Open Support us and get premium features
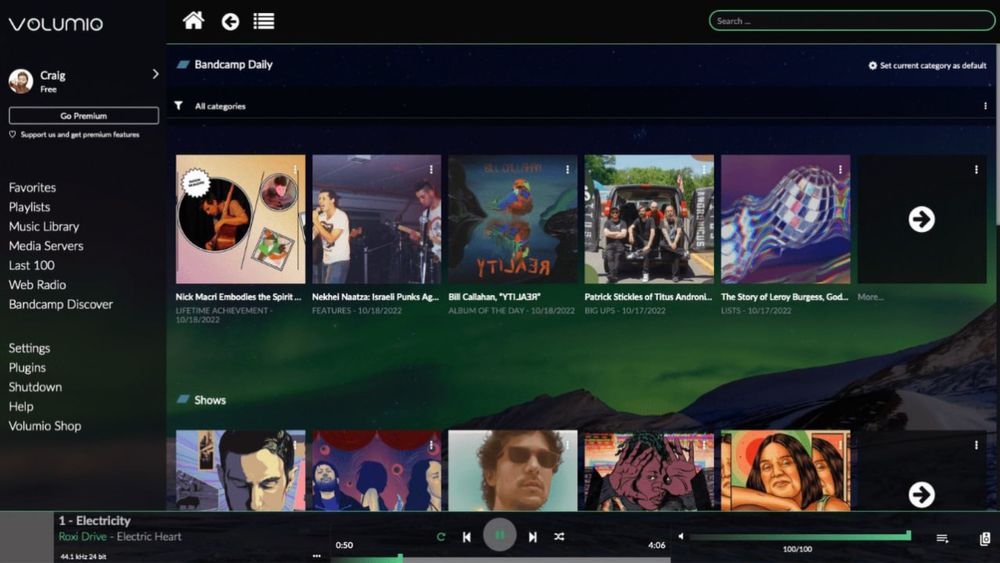The height and width of the screenshot is (563, 1000). click(75, 135)
